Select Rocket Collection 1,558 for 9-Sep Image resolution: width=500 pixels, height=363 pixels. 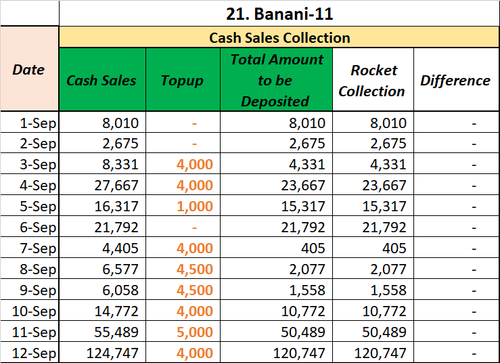click(373, 290)
